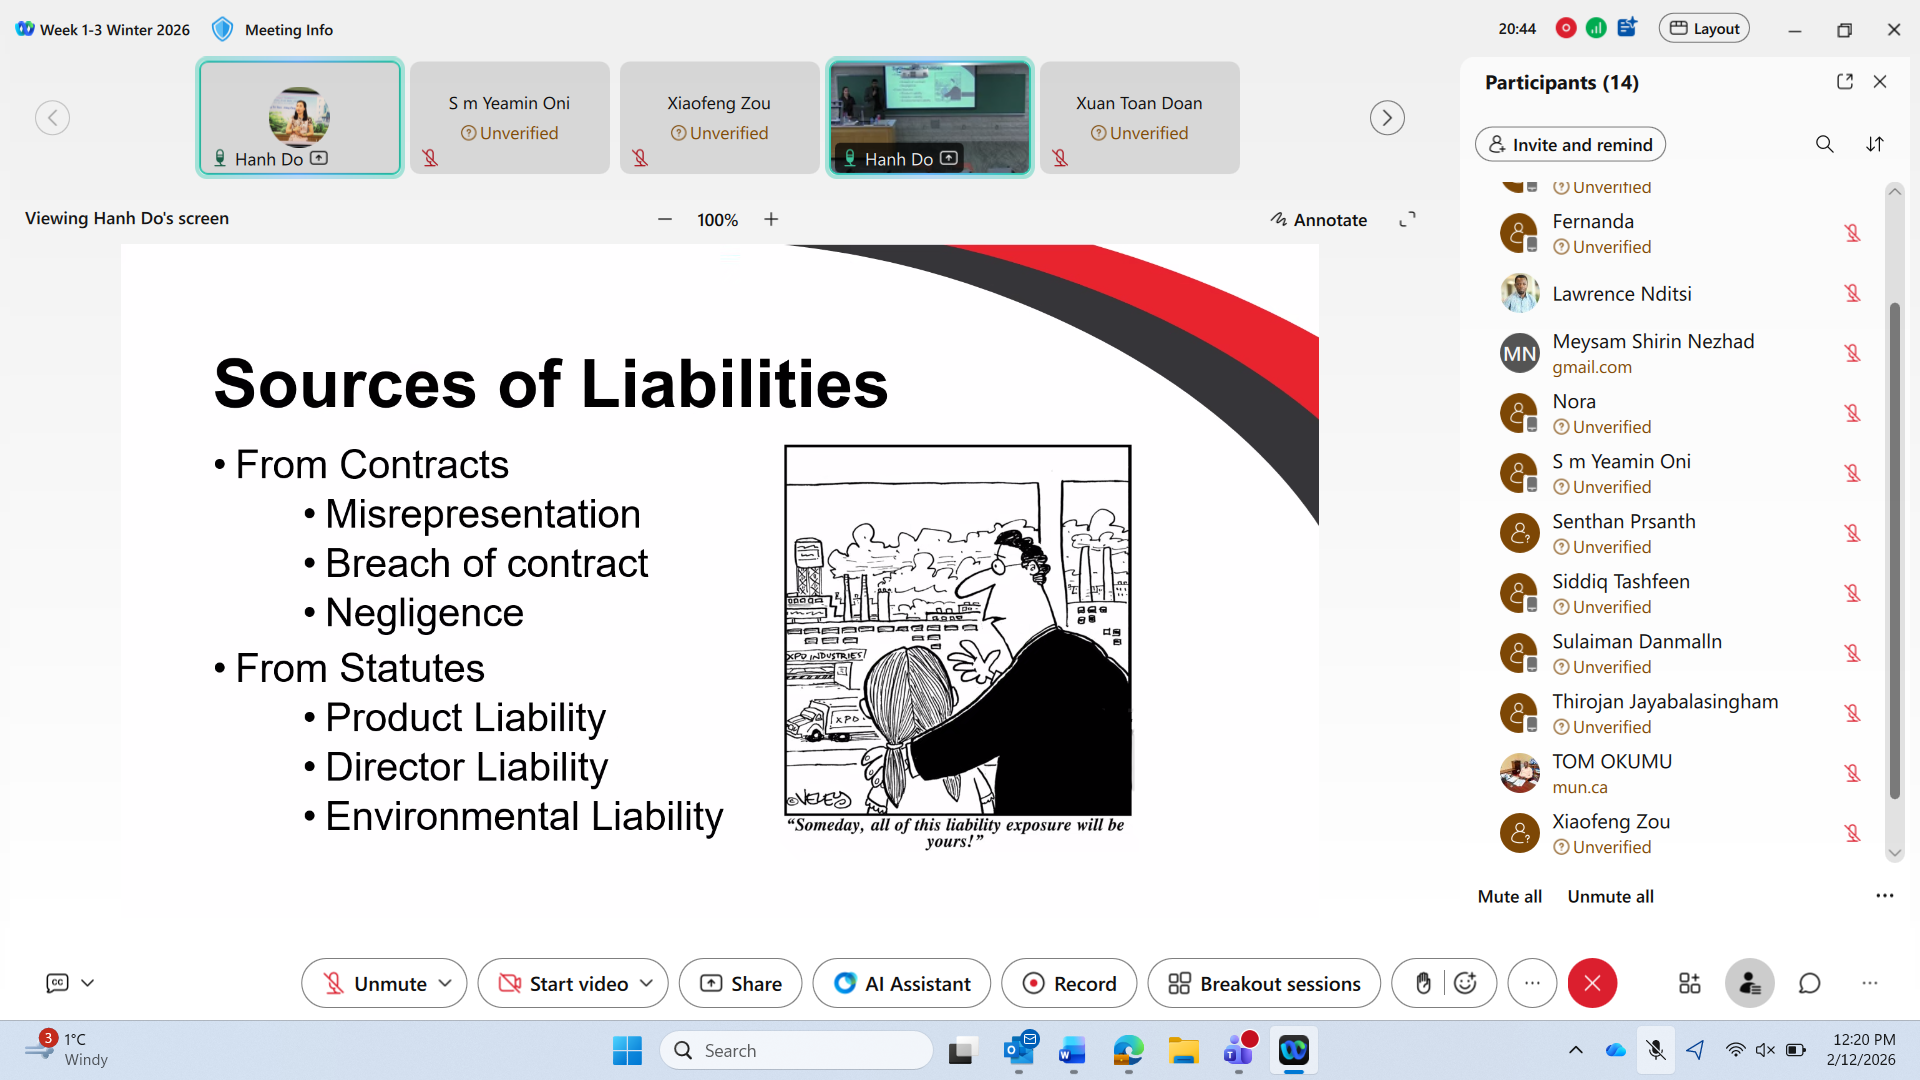
Task: Click Invite and remind button
Action: coord(1570,144)
